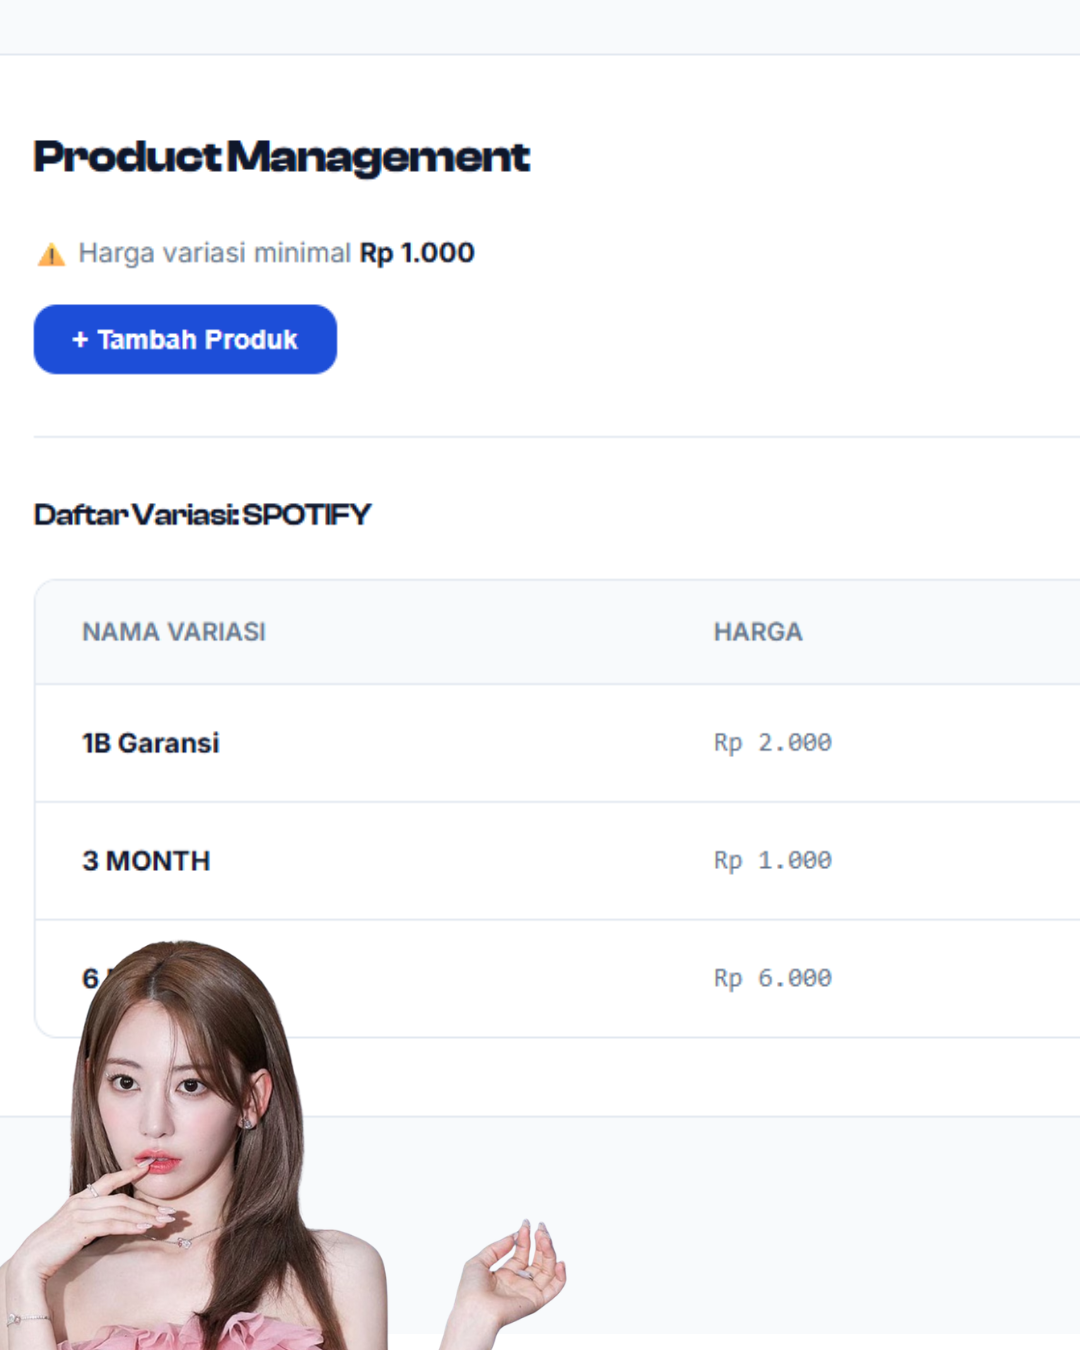Click the Daftar Variasi: SPOTIFY heading

tap(202, 515)
